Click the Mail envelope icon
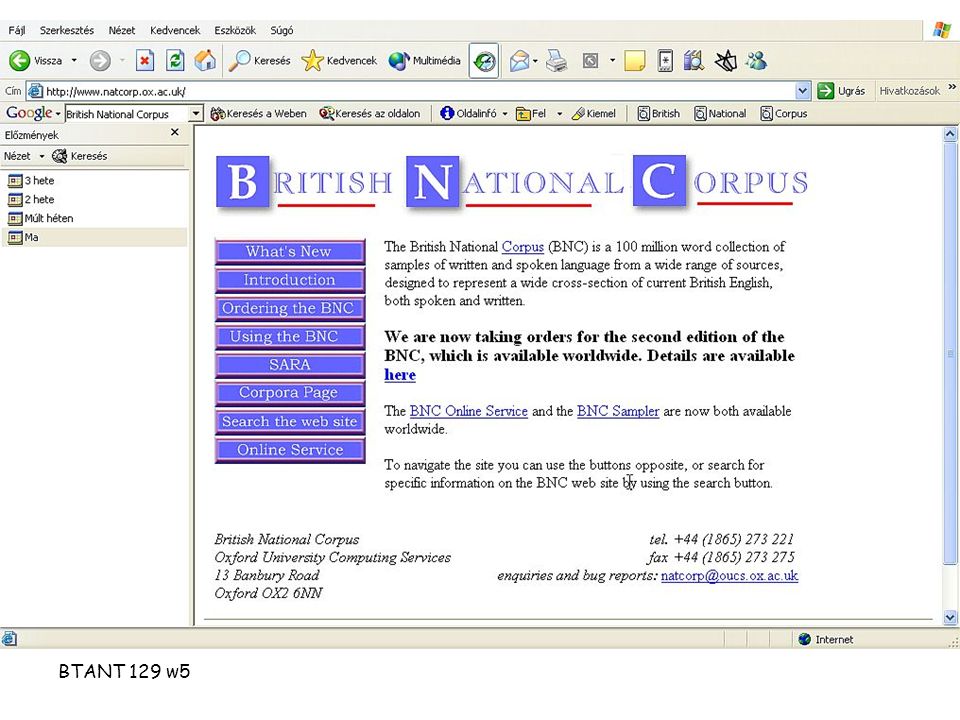 click(519, 60)
